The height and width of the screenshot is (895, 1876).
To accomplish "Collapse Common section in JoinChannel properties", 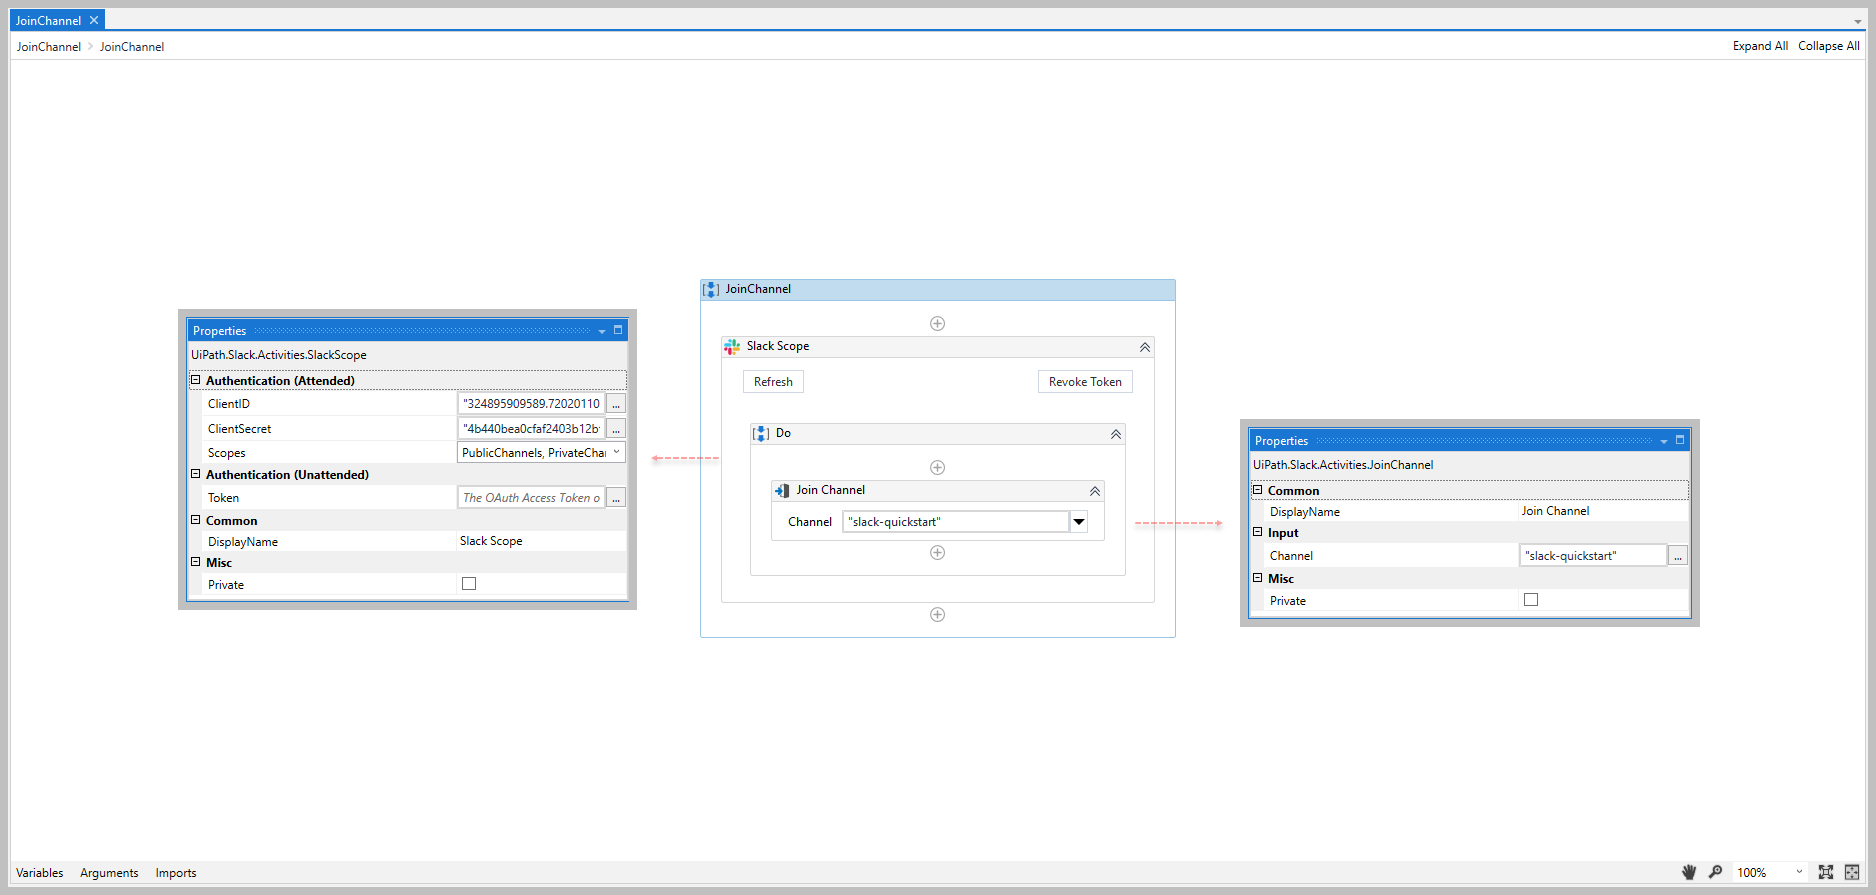I will (1258, 490).
